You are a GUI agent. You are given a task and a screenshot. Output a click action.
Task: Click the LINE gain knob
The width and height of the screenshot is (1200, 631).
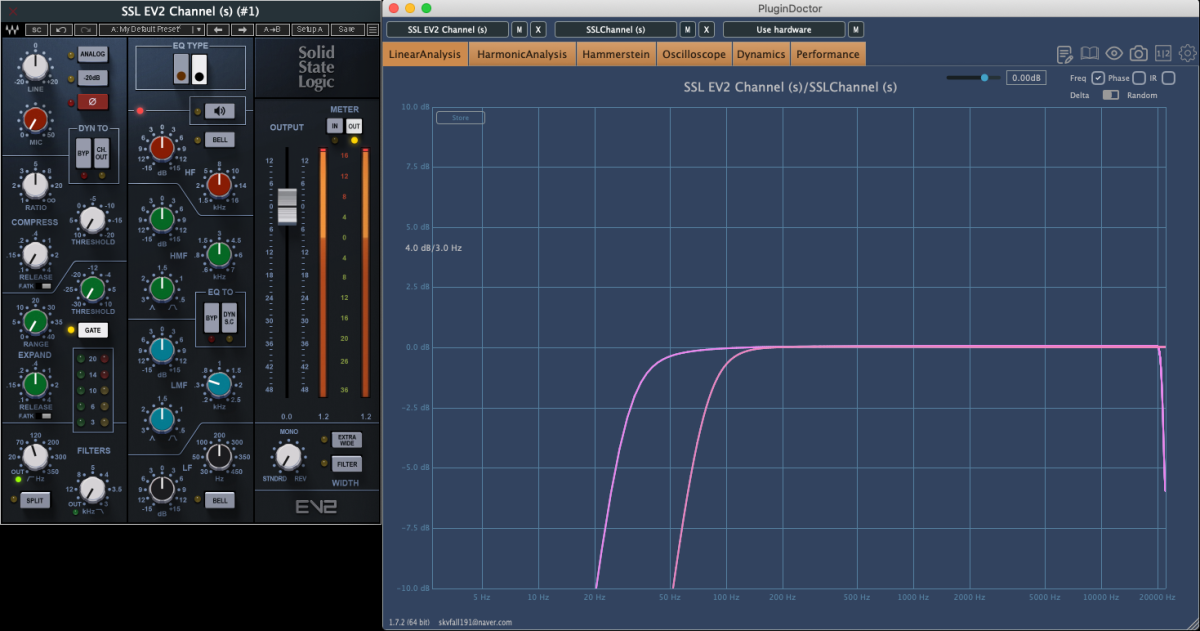point(35,68)
